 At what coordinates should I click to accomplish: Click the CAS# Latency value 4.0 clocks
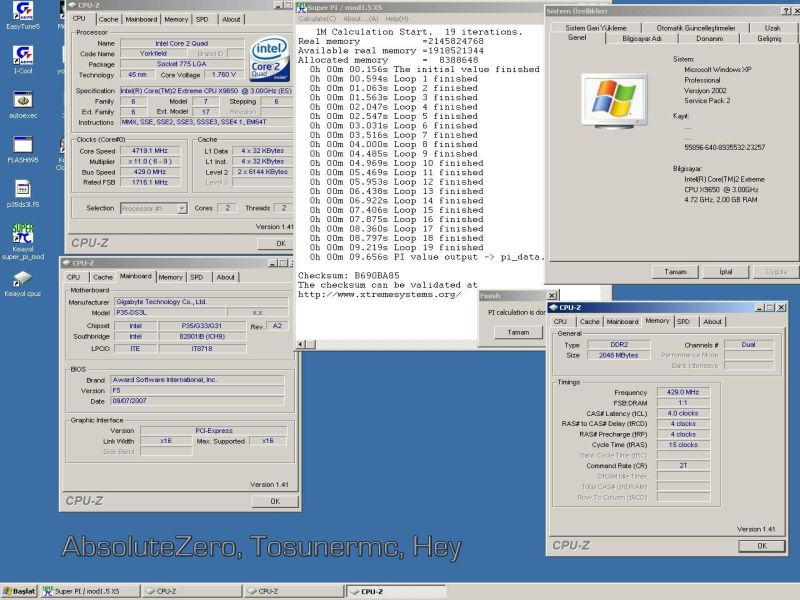pyautogui.click(x=683, y=413)
